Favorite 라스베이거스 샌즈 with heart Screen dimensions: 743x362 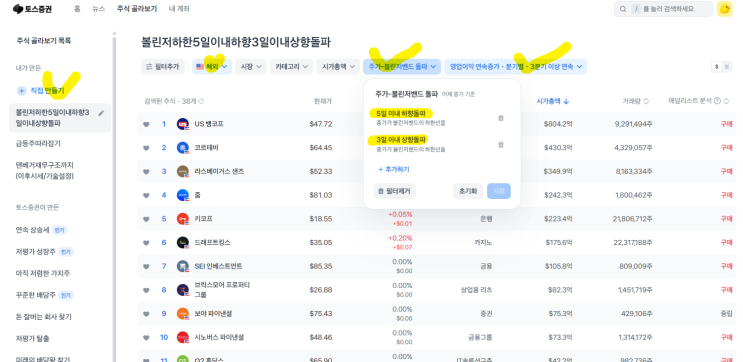click(x=146, y=172)
